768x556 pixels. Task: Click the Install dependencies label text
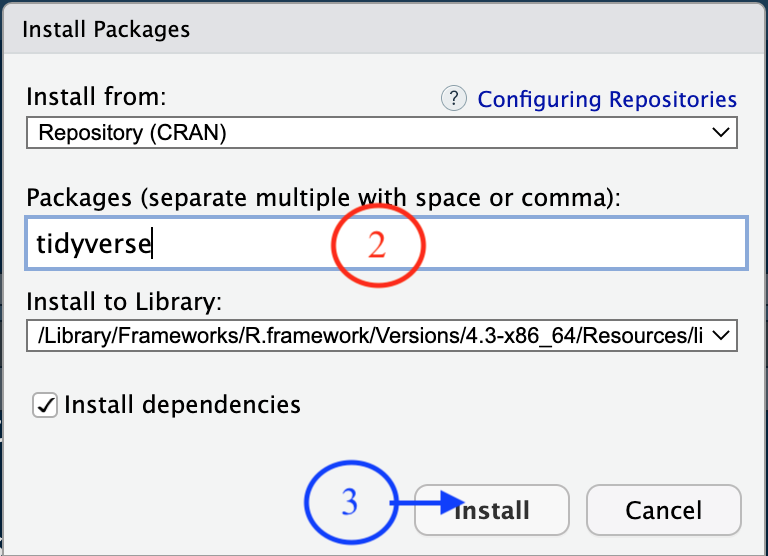[x=182, y=405]
